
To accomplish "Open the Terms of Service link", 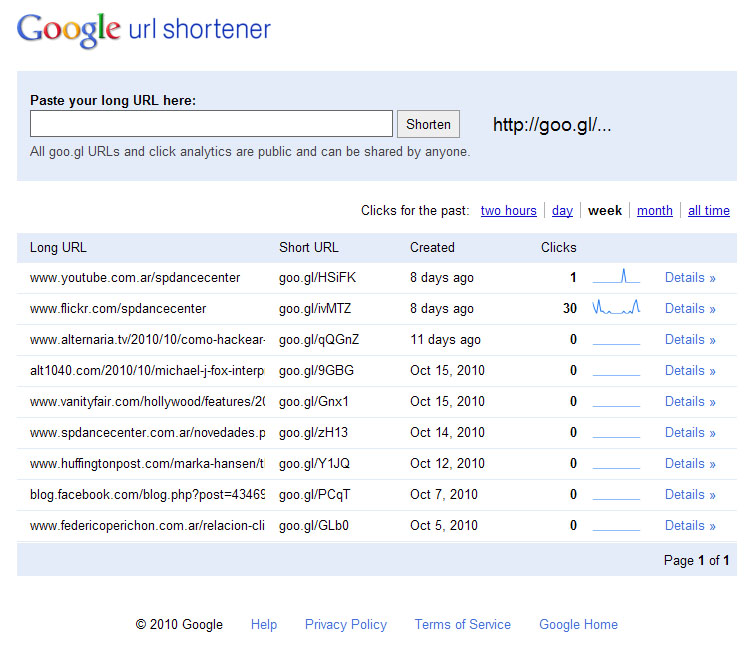I will tap(463, 624).
